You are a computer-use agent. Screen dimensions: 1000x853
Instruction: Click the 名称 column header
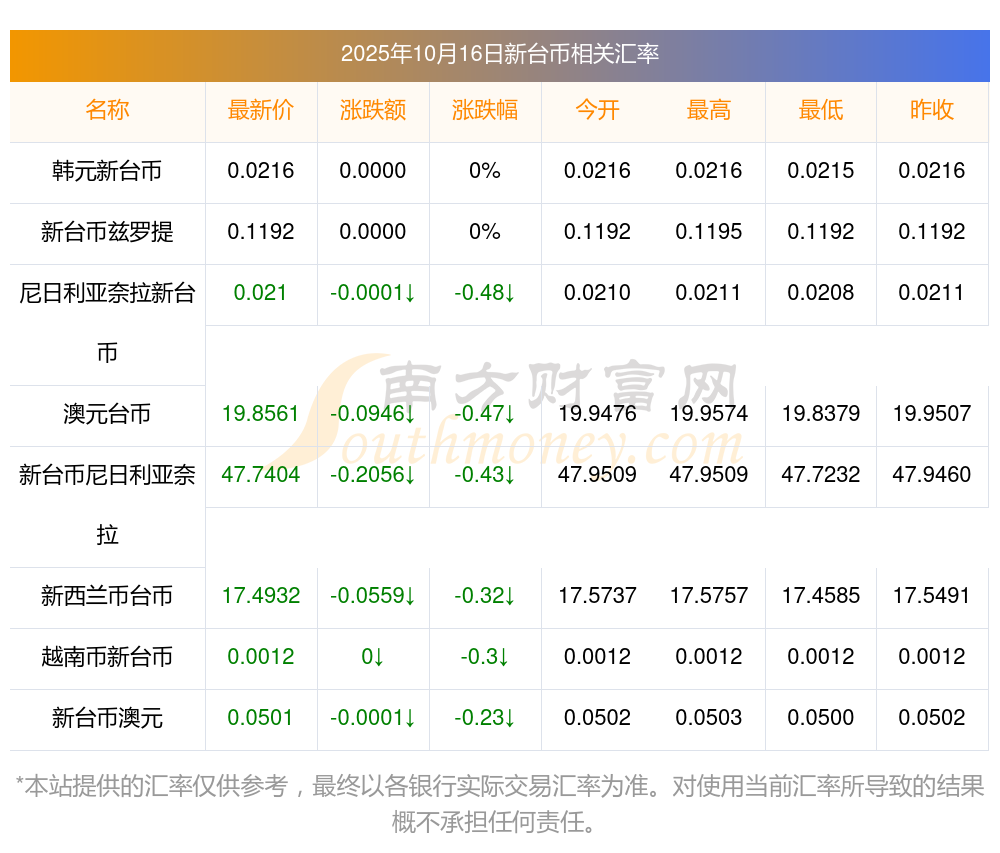click(107, 110)
